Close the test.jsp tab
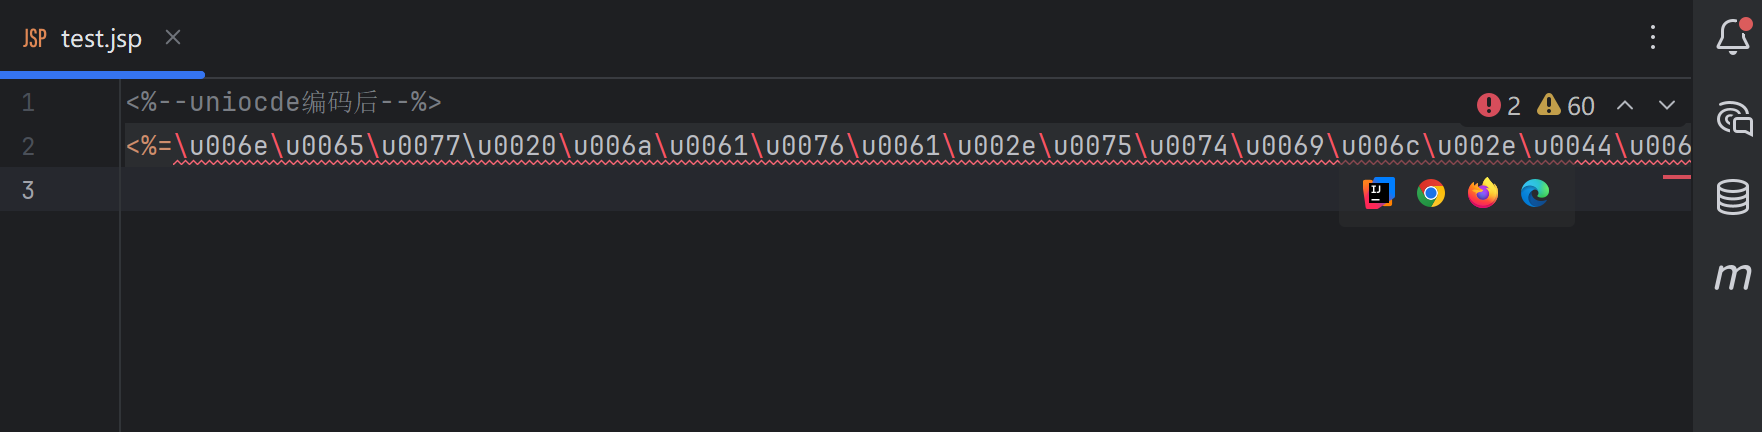Image resolution: width=1762 pixels, height=432 pixels. pos(173,37)
